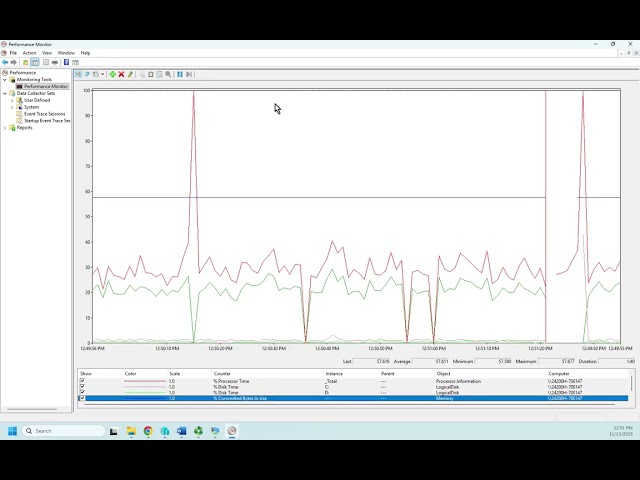Select the Performance root tree item
The height and width of the screenshot is (480, 640).
[22, 73]
